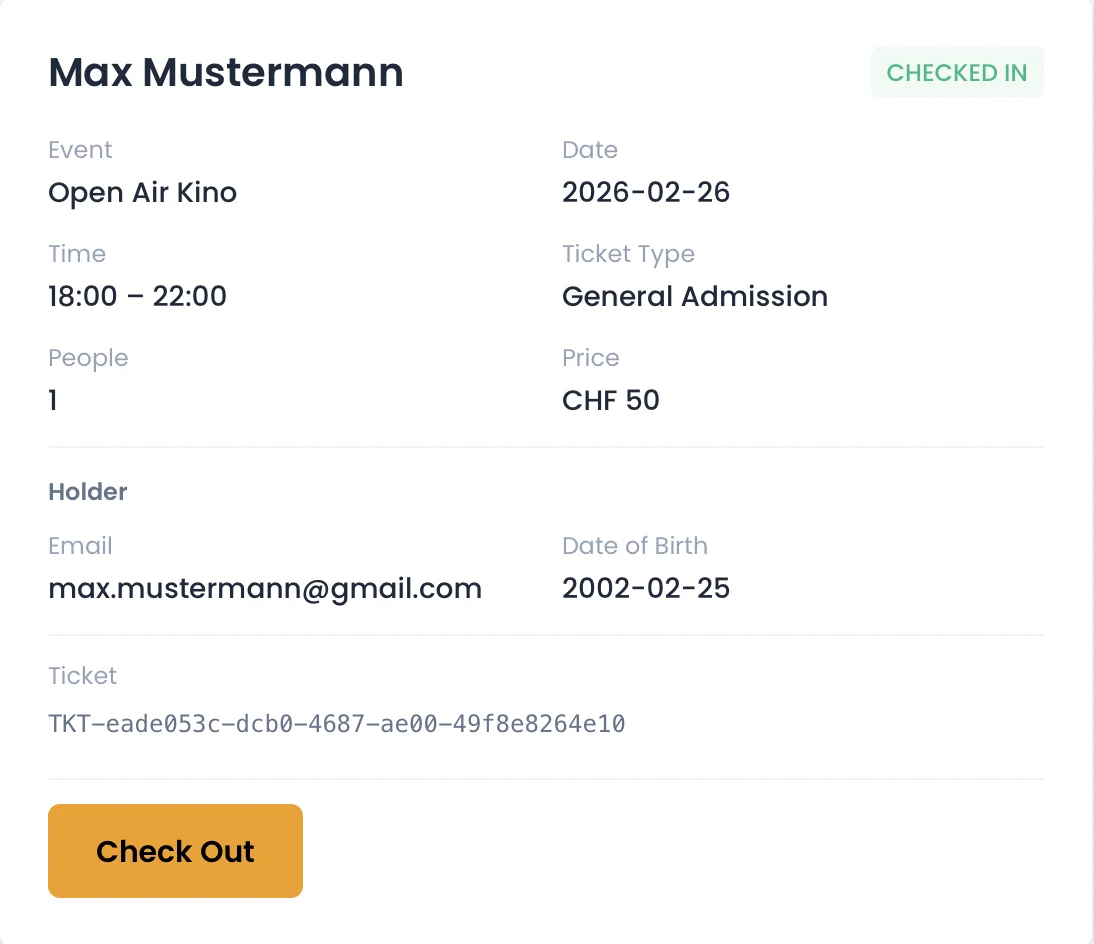Click the General Admission ticket type
This screenshot has width=1094, height=944.
coord(694,296)
